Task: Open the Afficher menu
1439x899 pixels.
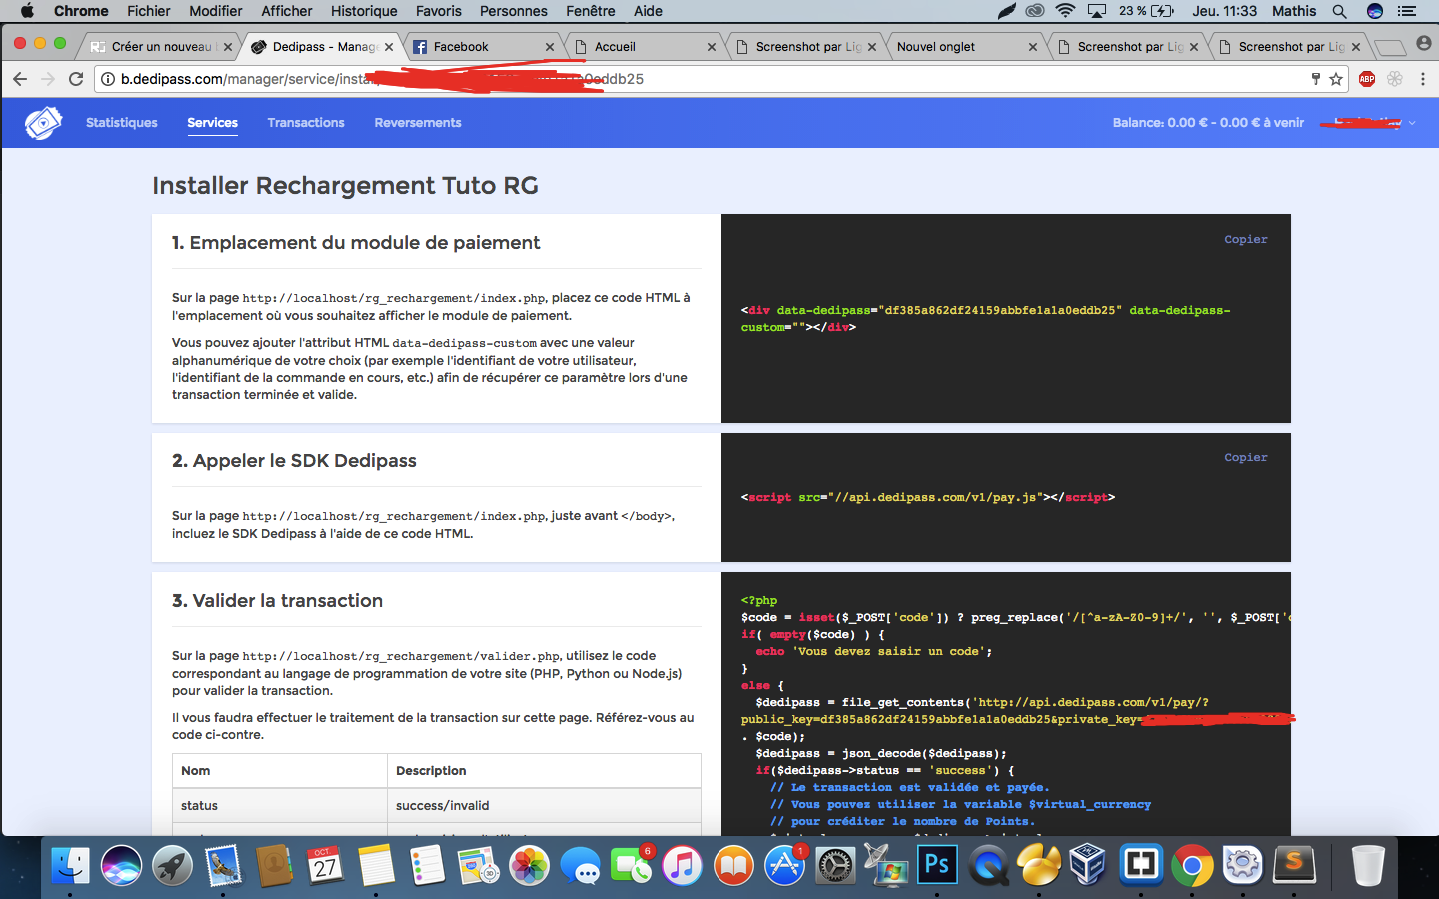Action: 287,11
